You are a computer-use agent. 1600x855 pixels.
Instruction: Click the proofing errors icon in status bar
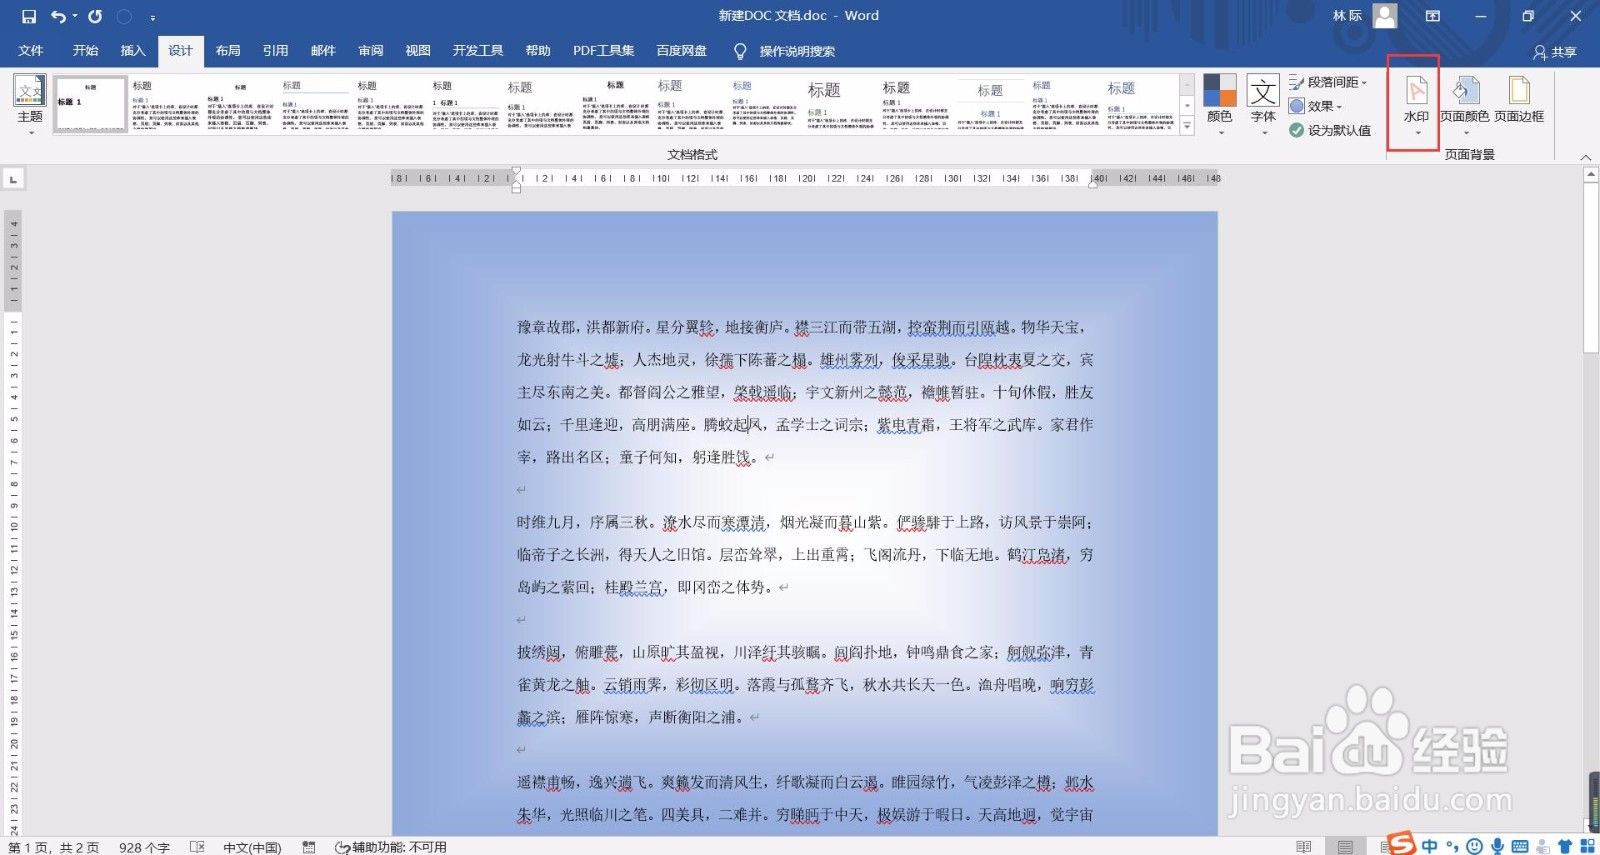197,847
